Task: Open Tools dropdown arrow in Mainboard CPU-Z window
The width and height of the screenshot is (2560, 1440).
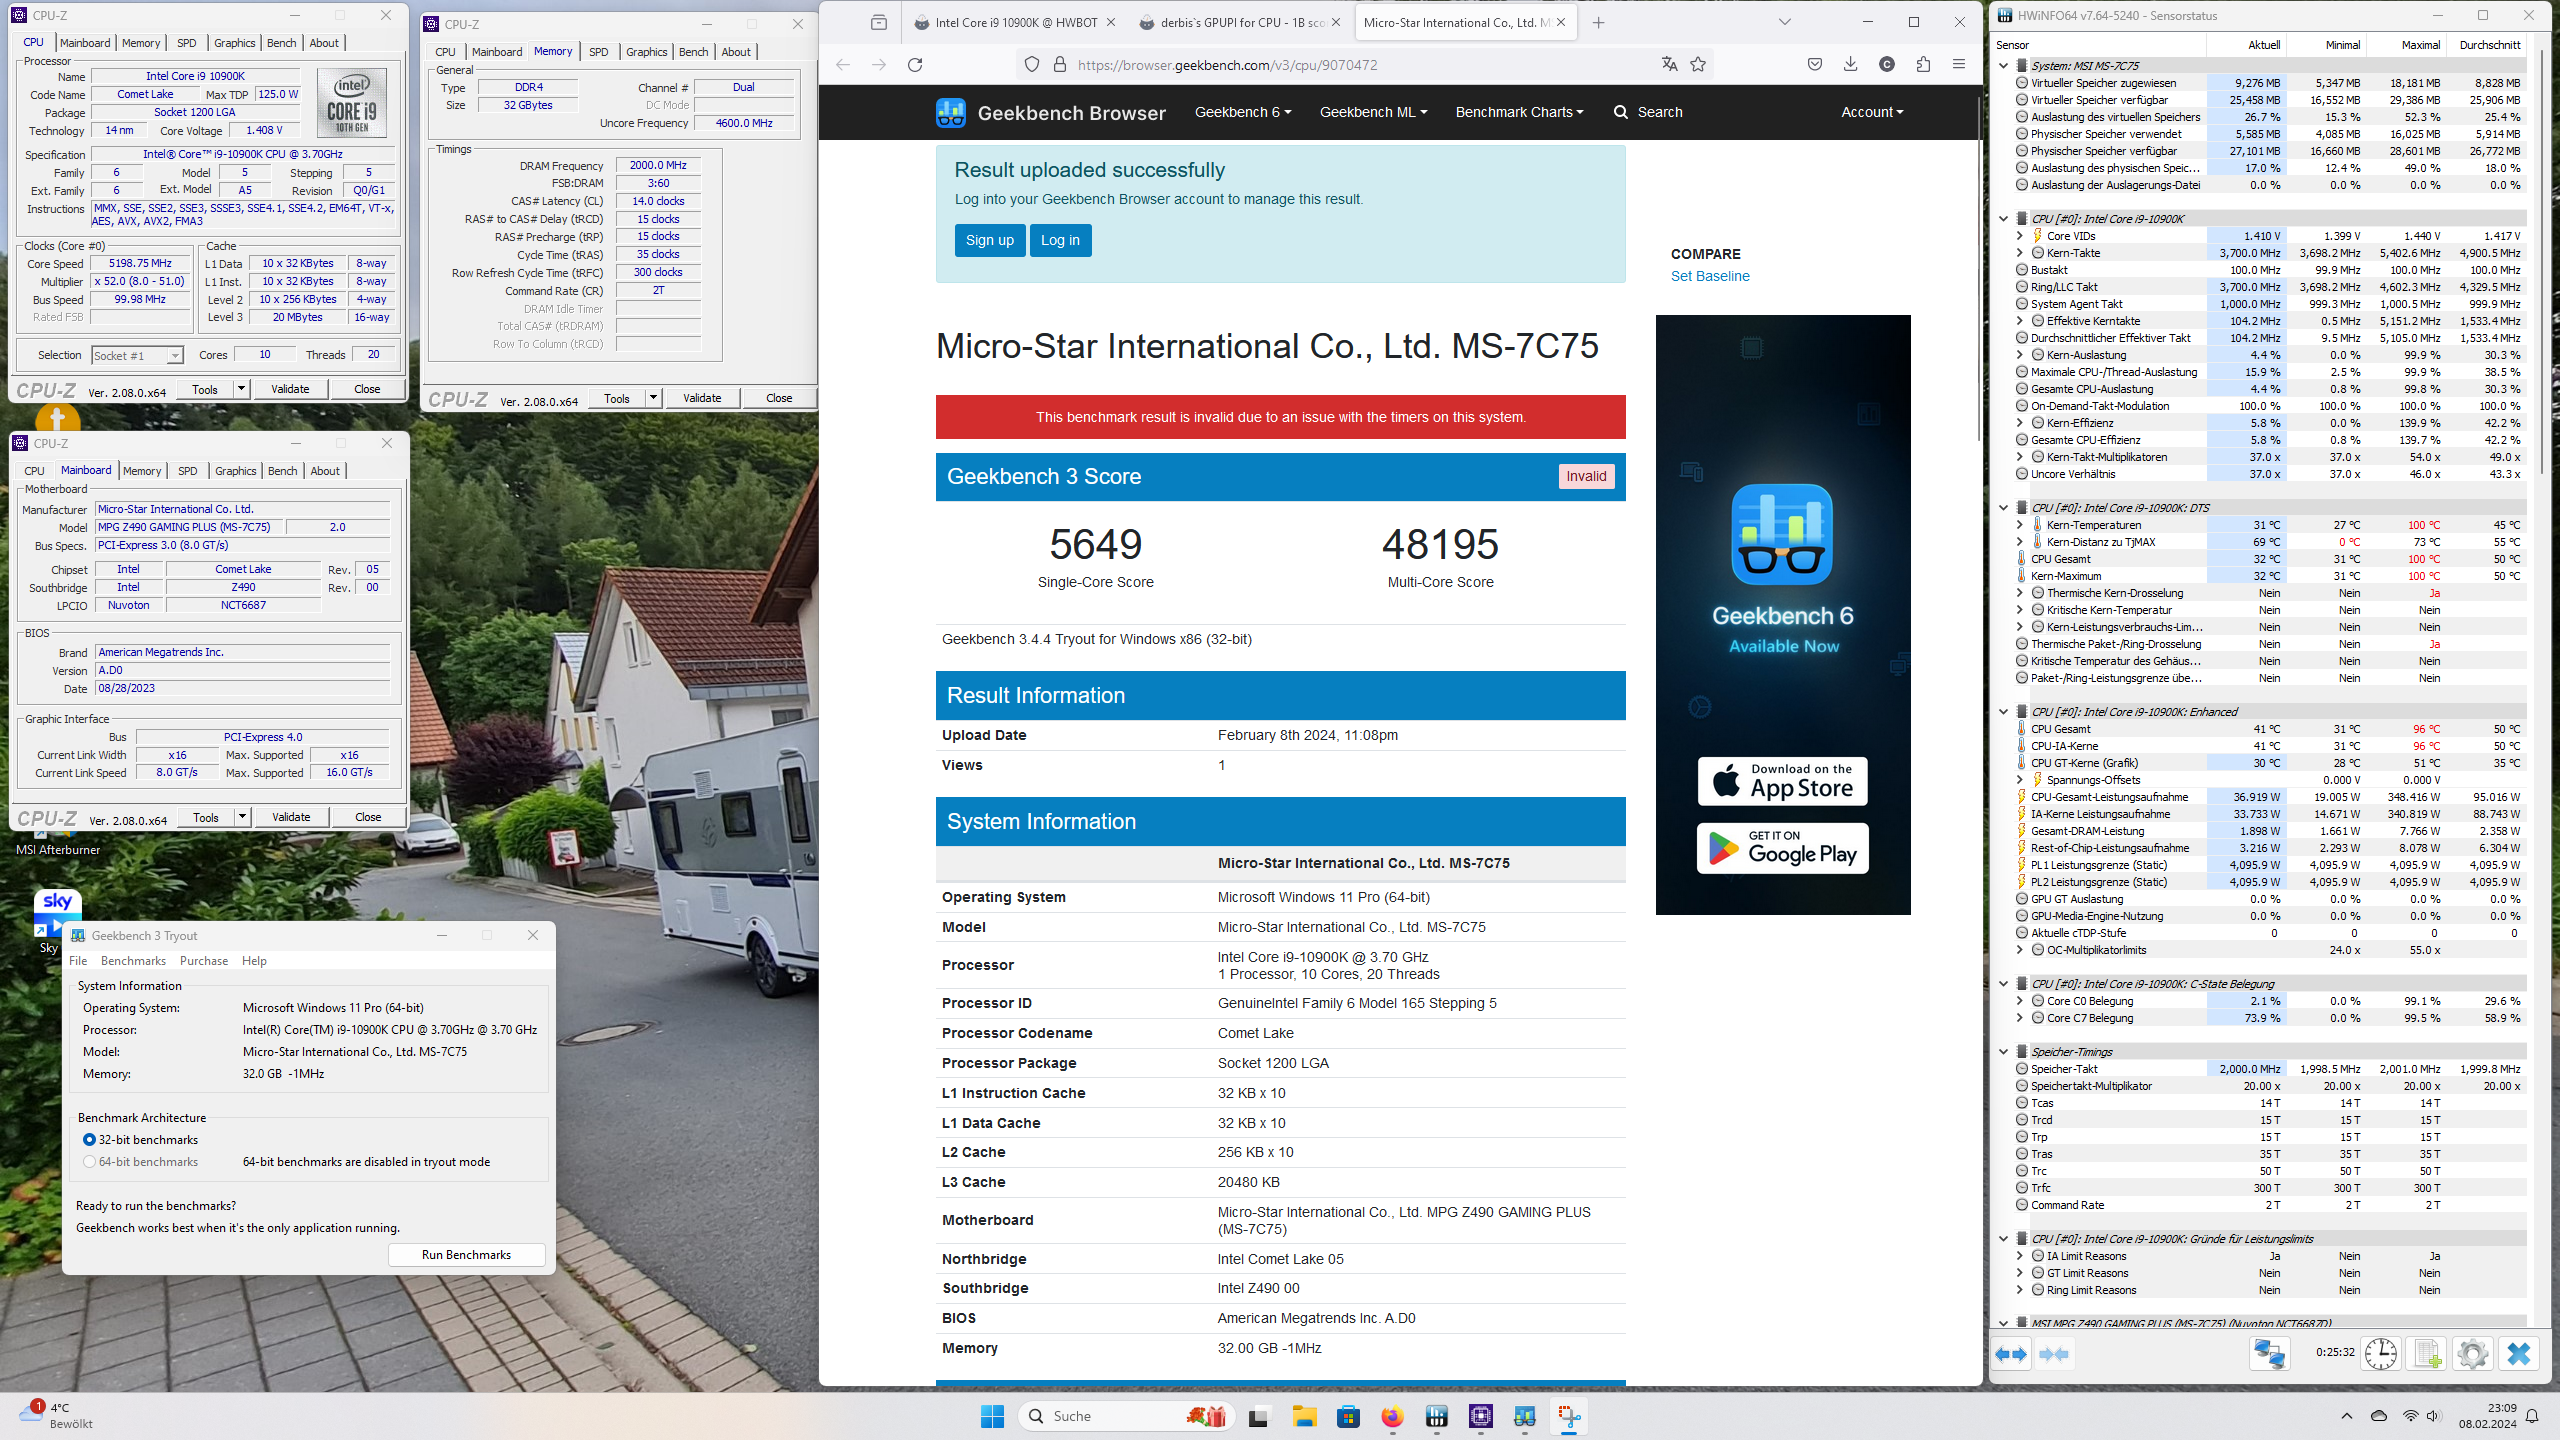Action: (x=242, y=817)
